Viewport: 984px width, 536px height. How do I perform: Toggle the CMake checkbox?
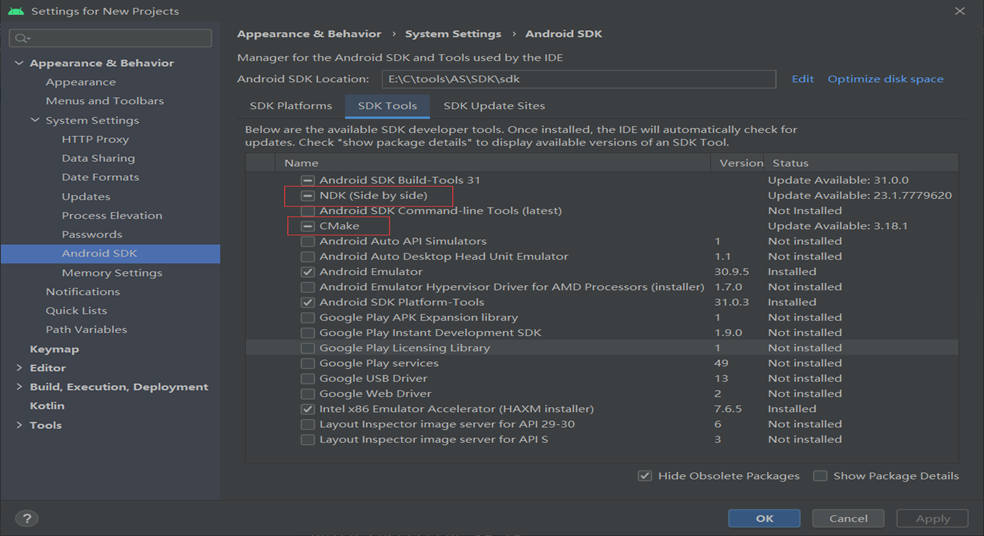[308, 226]
